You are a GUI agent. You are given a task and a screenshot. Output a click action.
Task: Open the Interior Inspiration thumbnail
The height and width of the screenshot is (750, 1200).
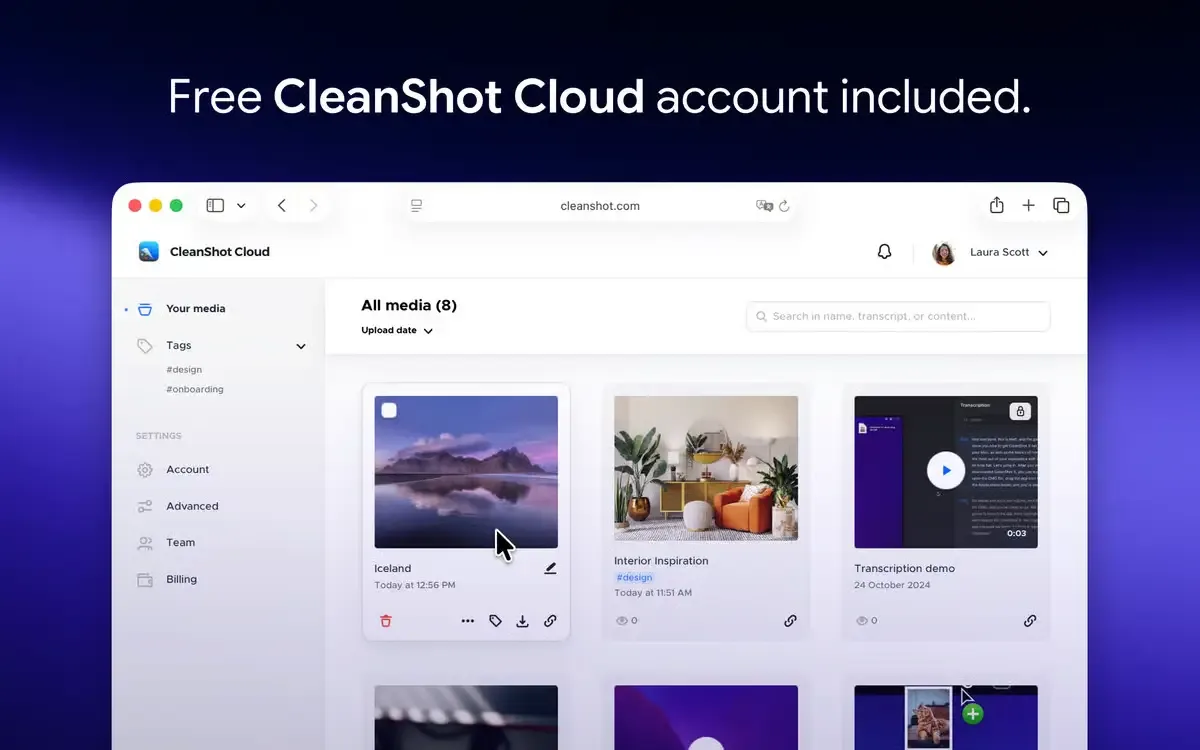click(706, 468)
